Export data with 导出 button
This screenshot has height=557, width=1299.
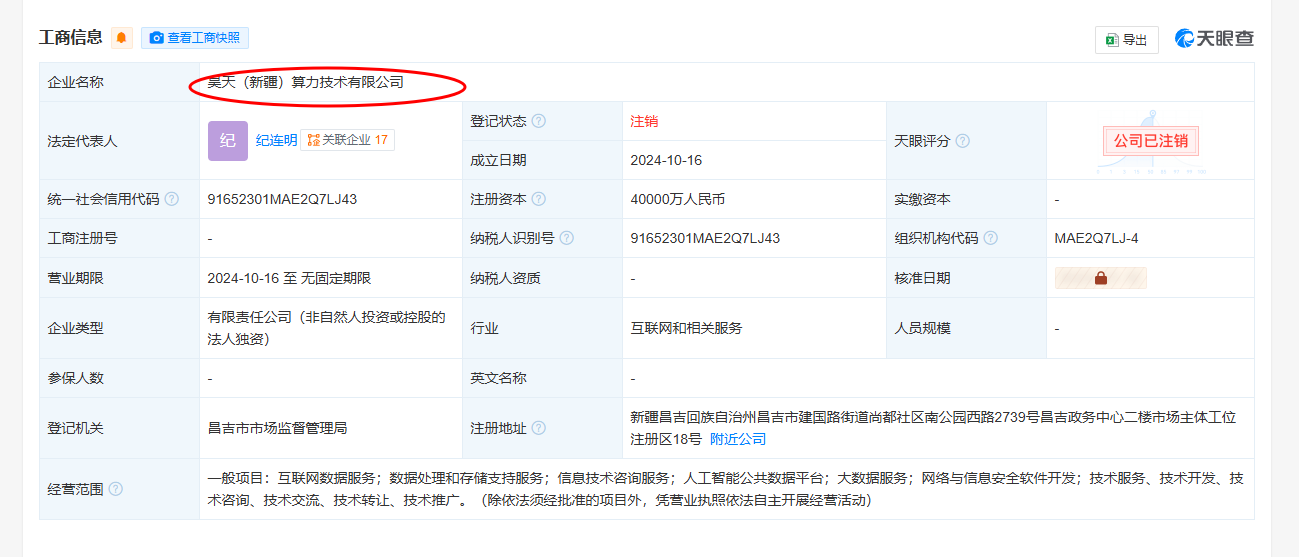coord(1127,40)
